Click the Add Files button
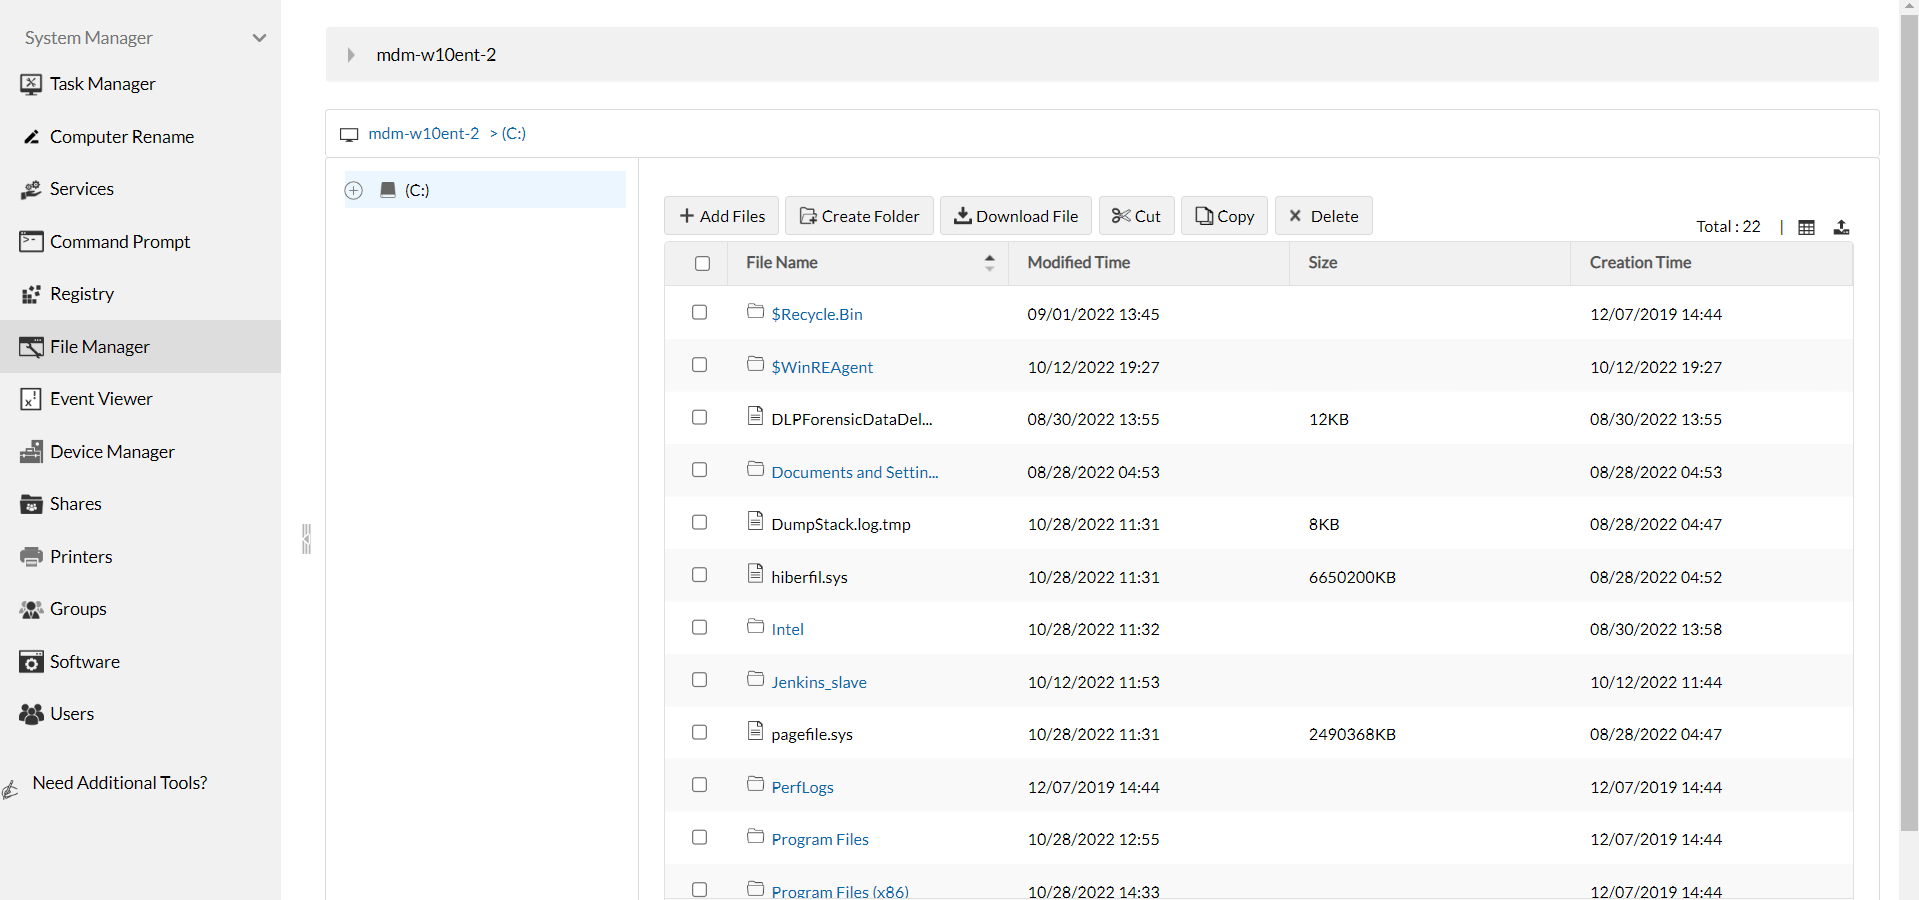This screenshot has width=1919, height=900. (722, 216)
